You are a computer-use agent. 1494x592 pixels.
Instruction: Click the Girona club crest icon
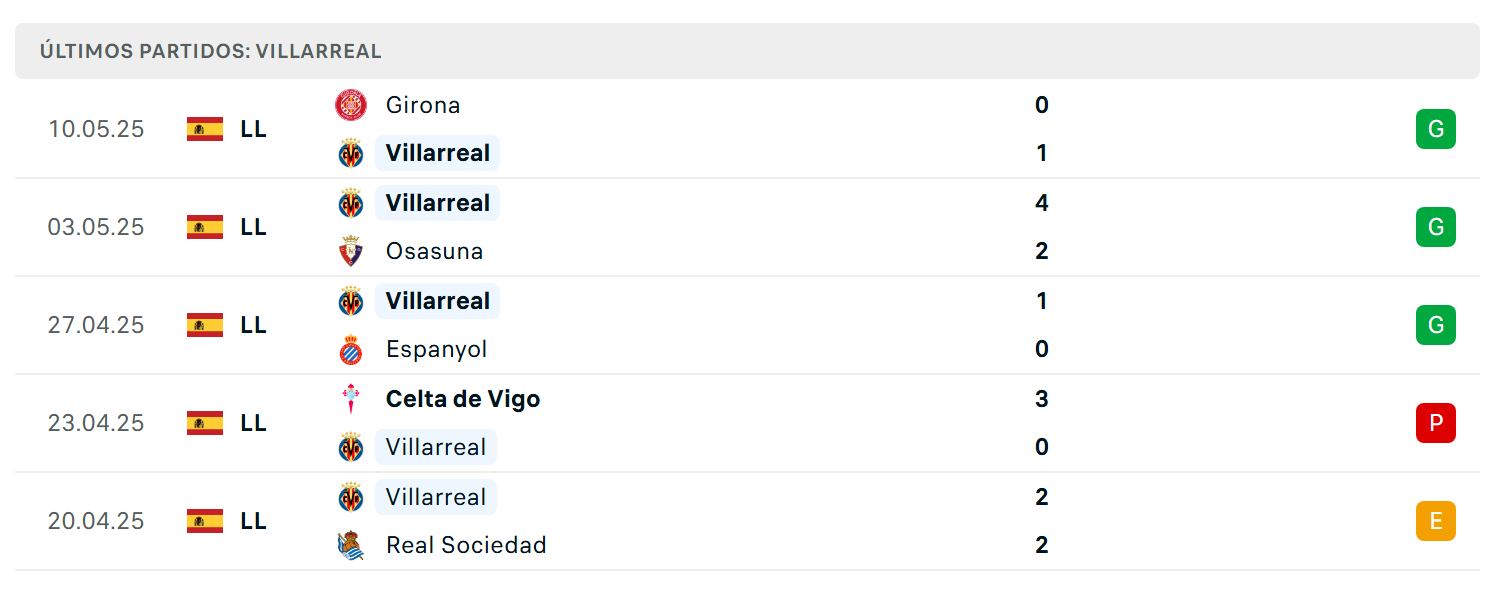point(351,105)
